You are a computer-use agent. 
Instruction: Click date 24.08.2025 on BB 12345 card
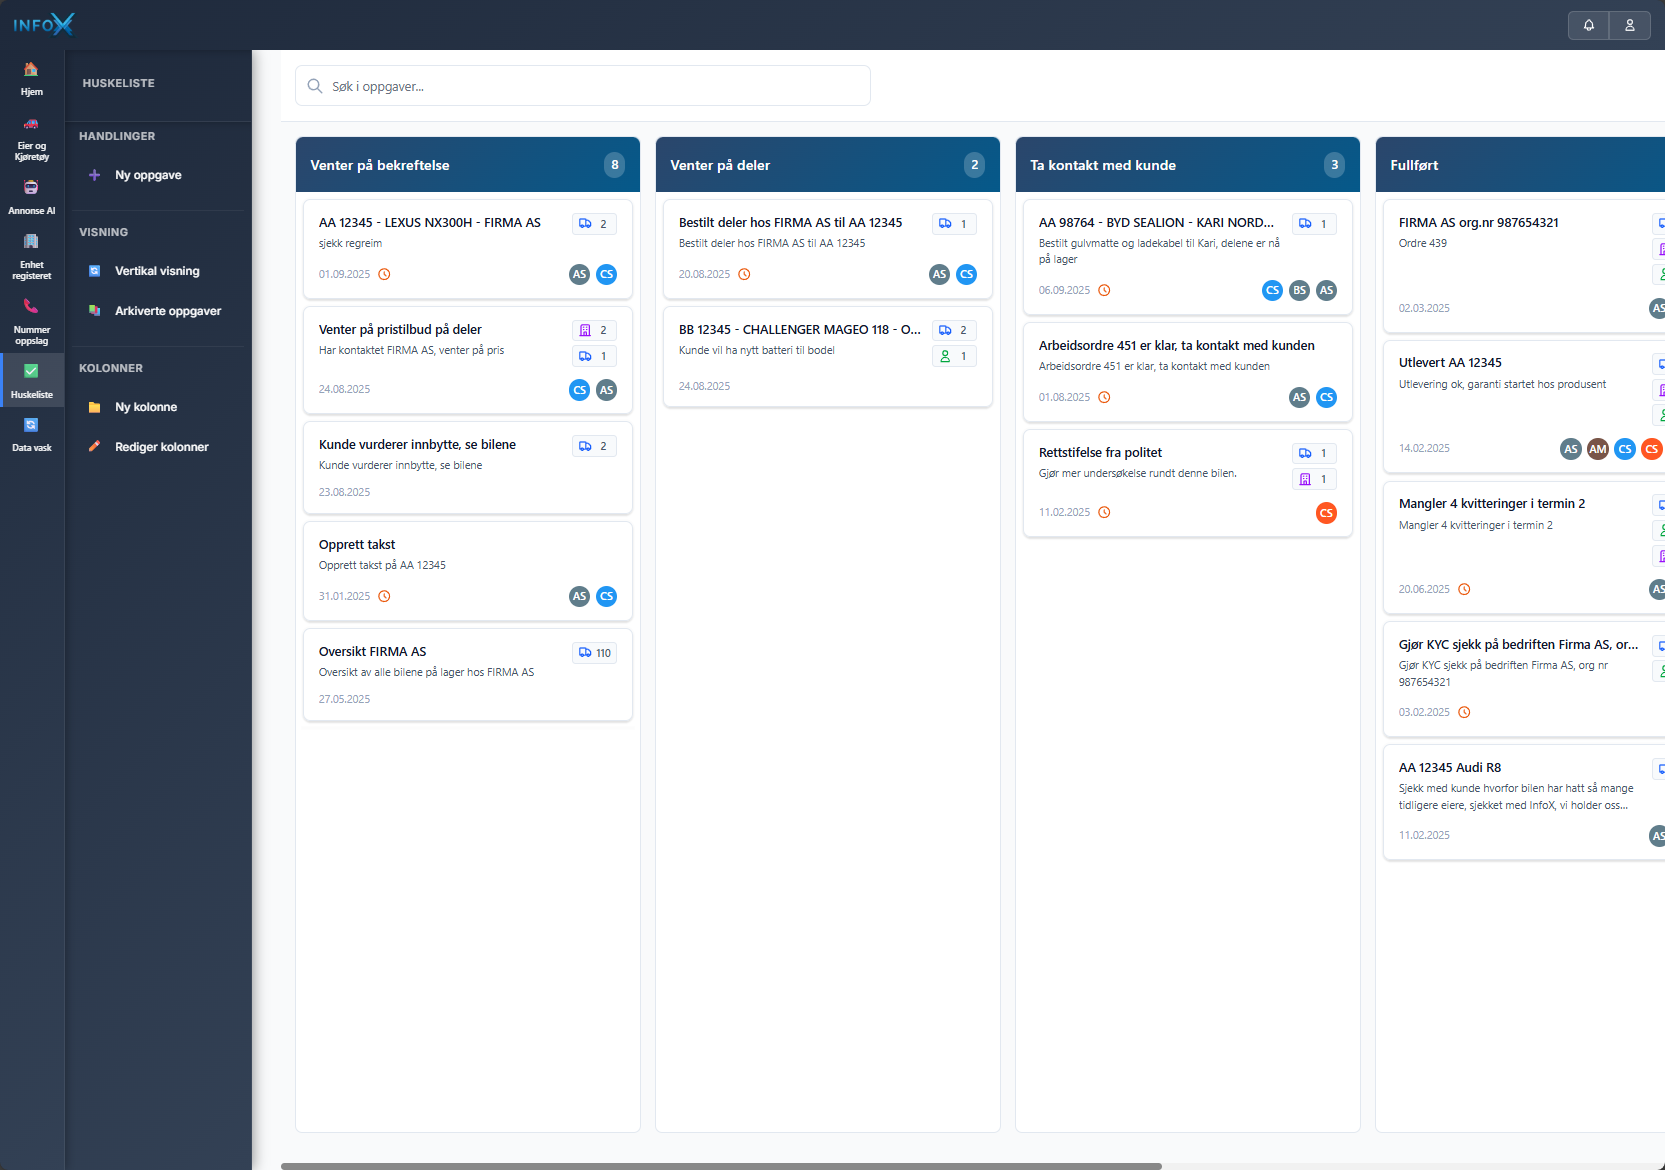[704, 386]
